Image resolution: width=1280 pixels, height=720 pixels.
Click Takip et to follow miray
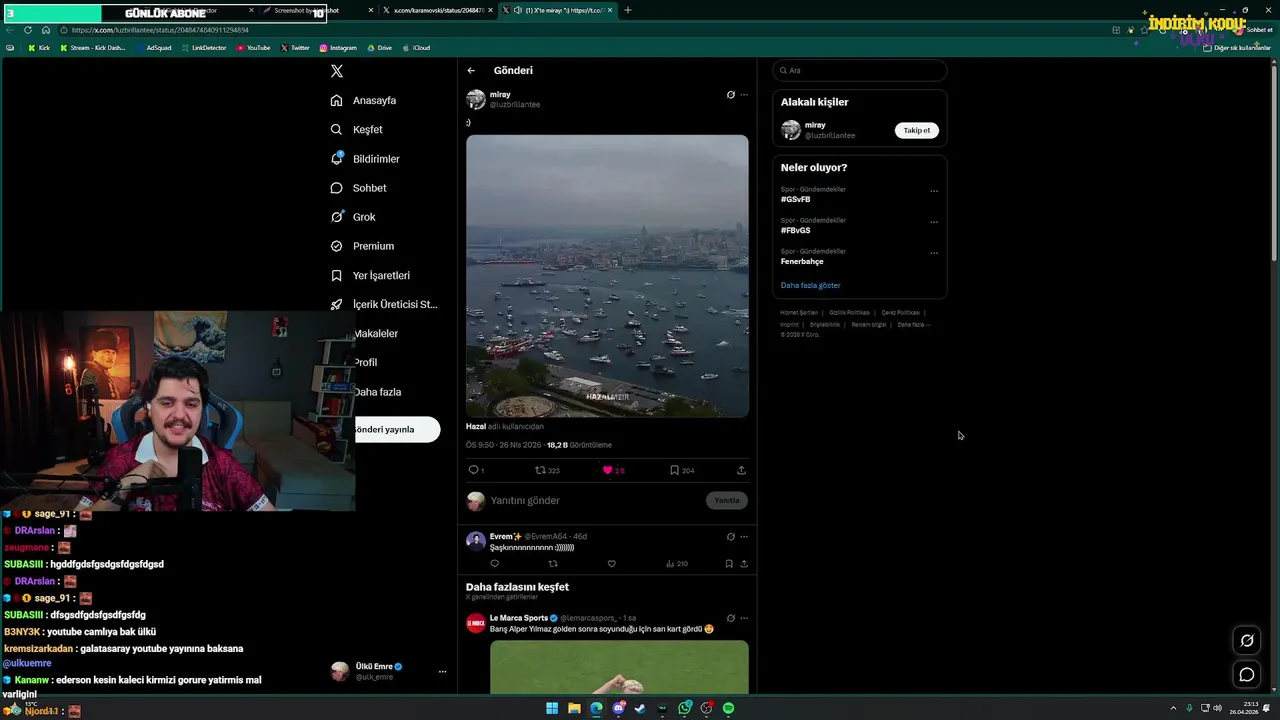pos(916,130)
